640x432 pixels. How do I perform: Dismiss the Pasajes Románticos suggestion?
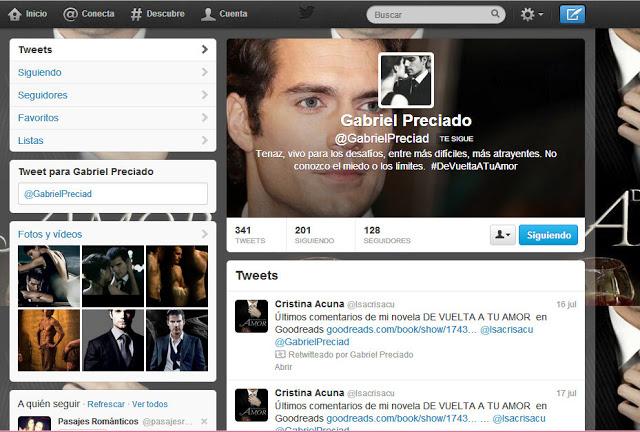(x=204, y=422)
